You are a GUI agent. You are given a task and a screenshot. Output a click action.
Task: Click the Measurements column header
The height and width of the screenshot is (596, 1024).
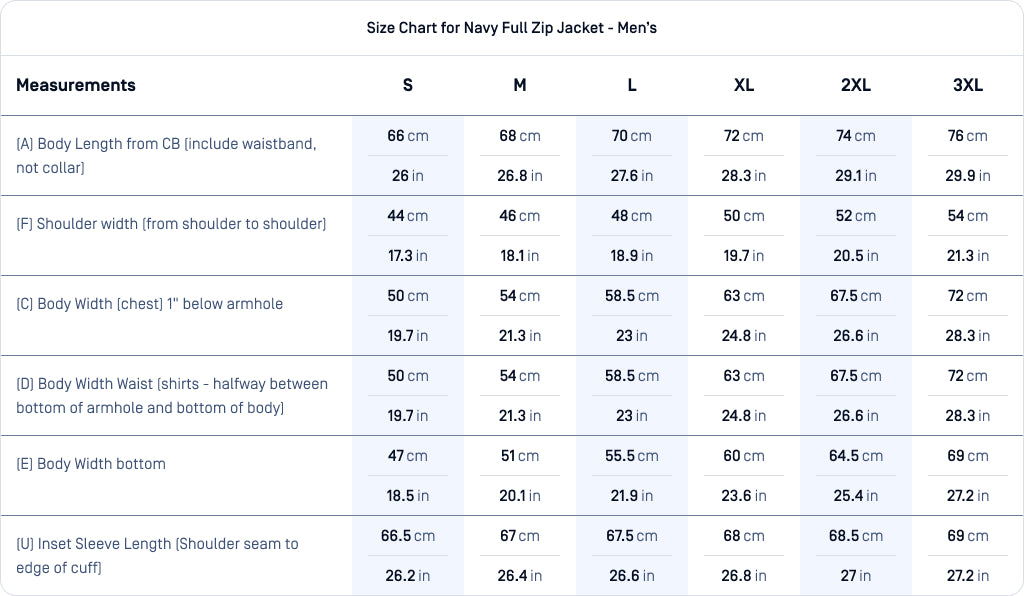[x=76, y=85]
